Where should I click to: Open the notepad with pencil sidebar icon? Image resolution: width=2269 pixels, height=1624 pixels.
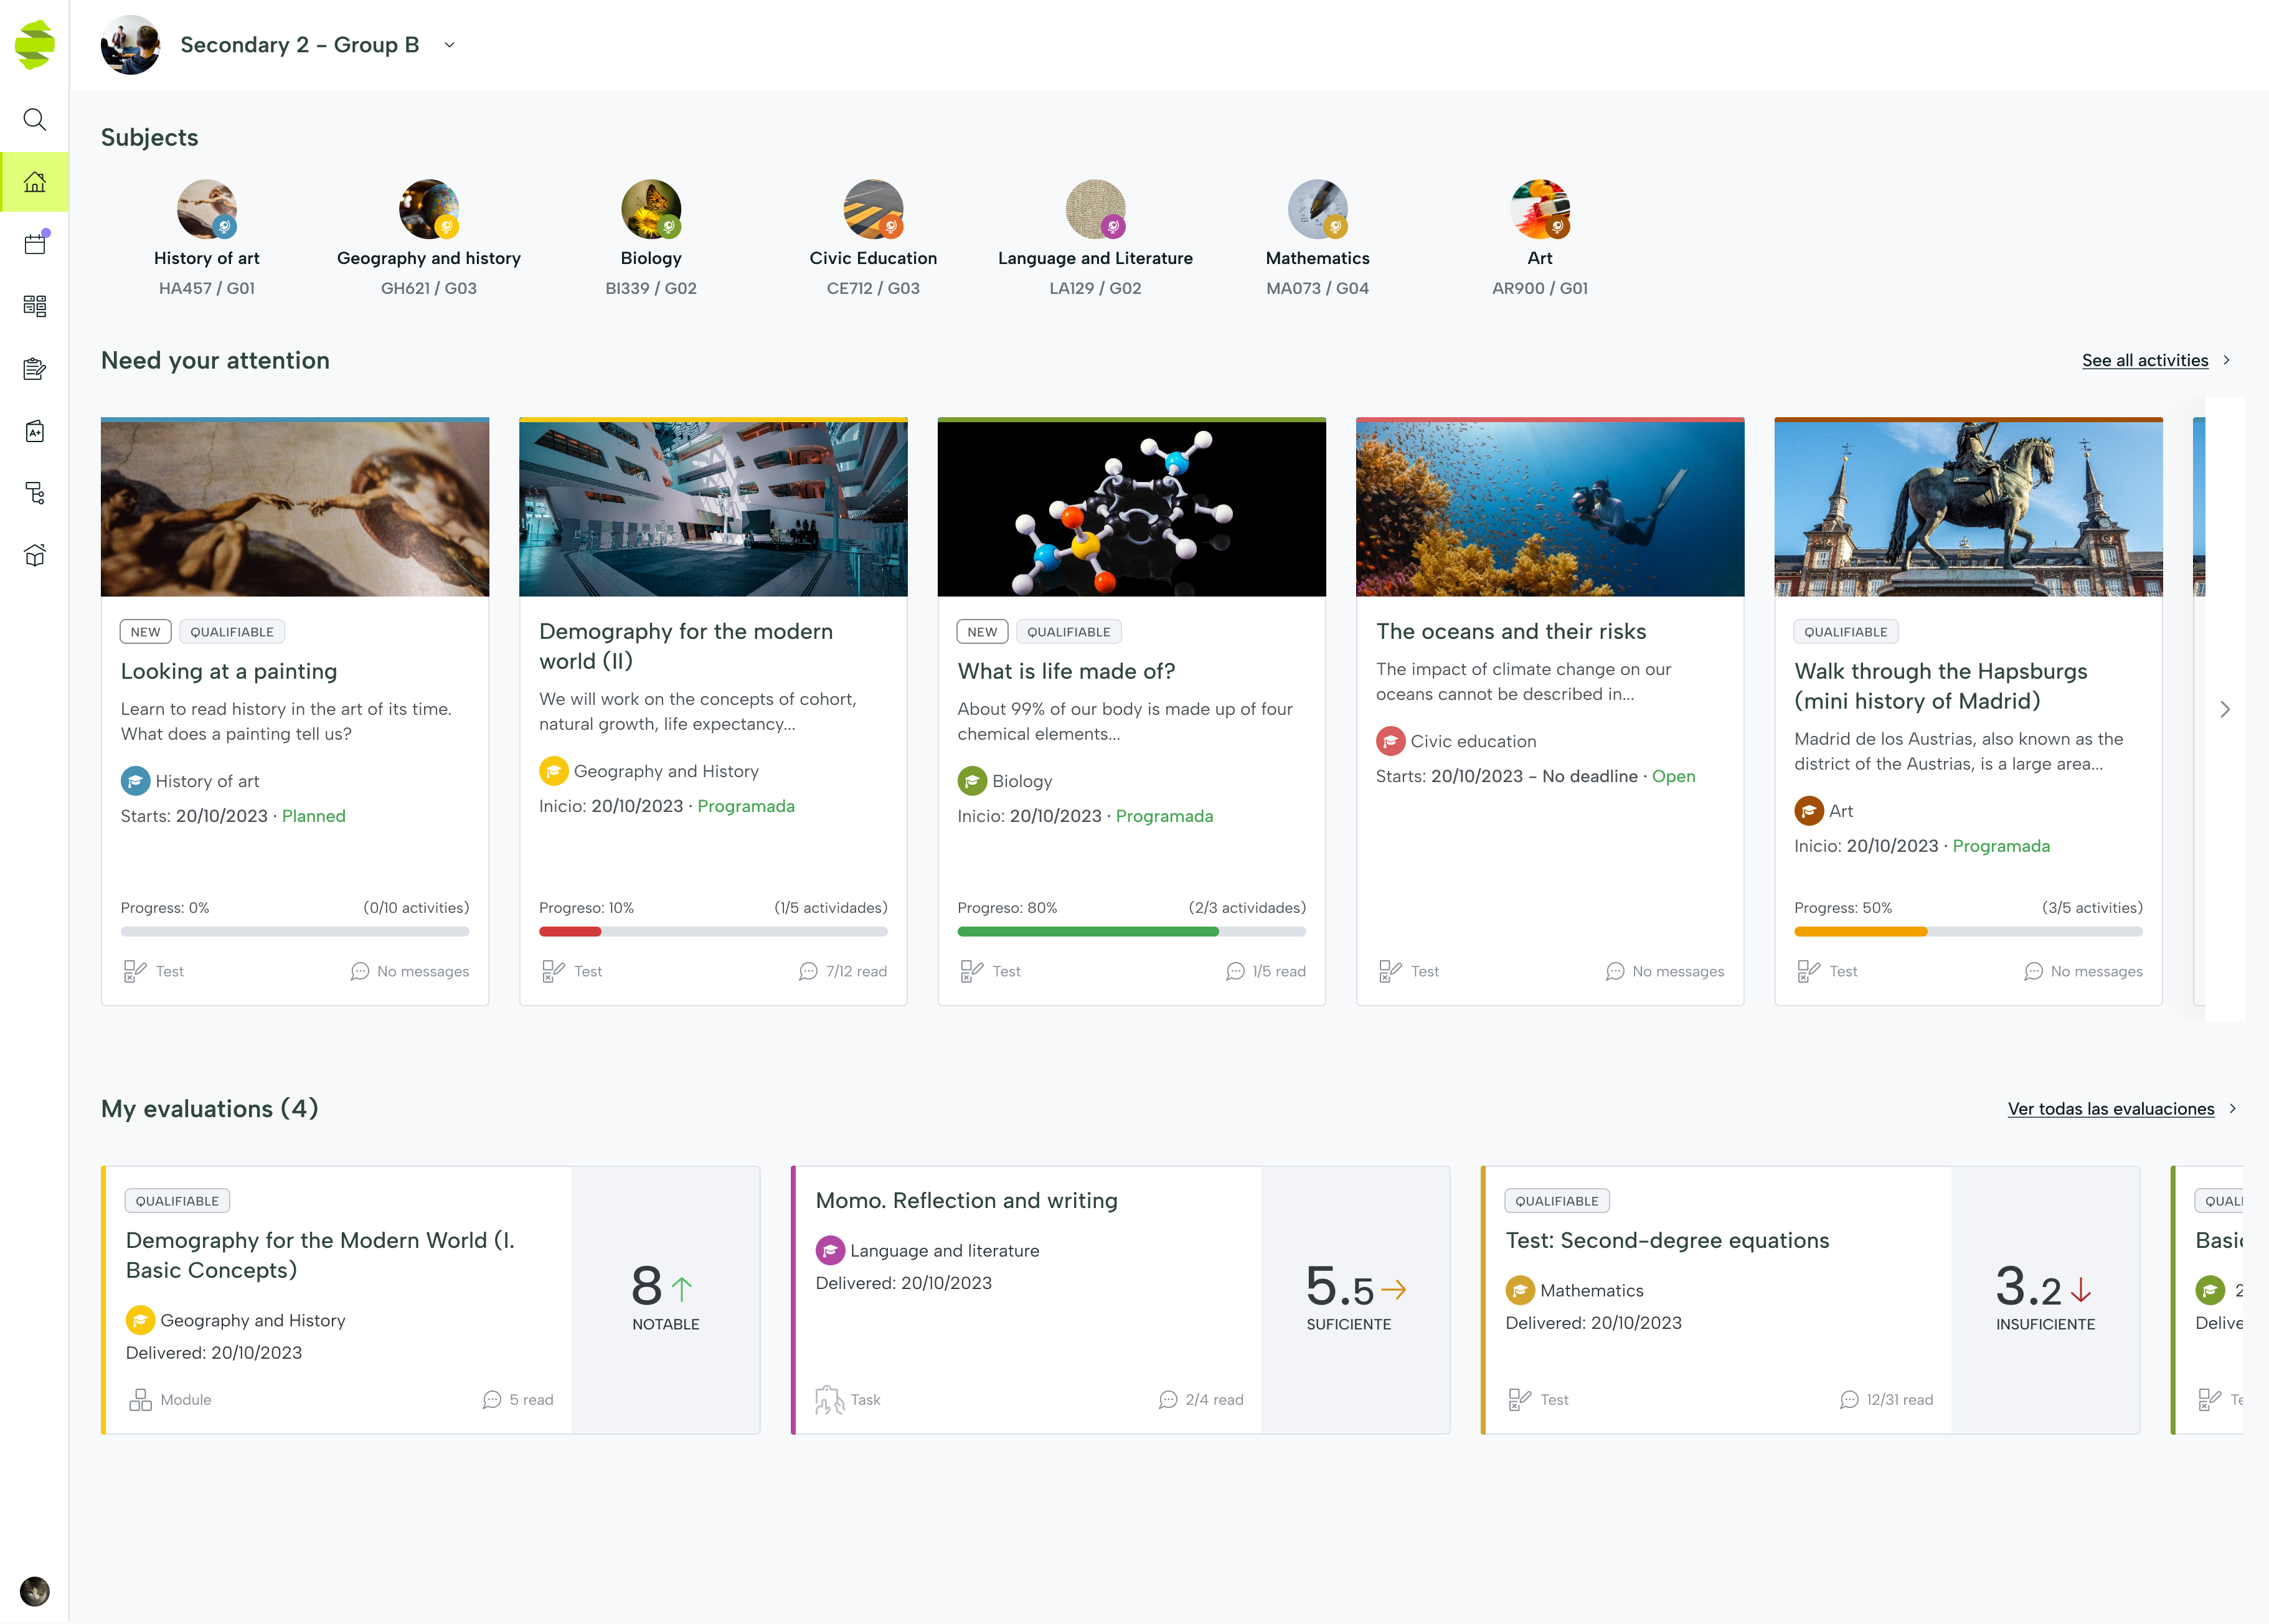[x=35, y=369]
